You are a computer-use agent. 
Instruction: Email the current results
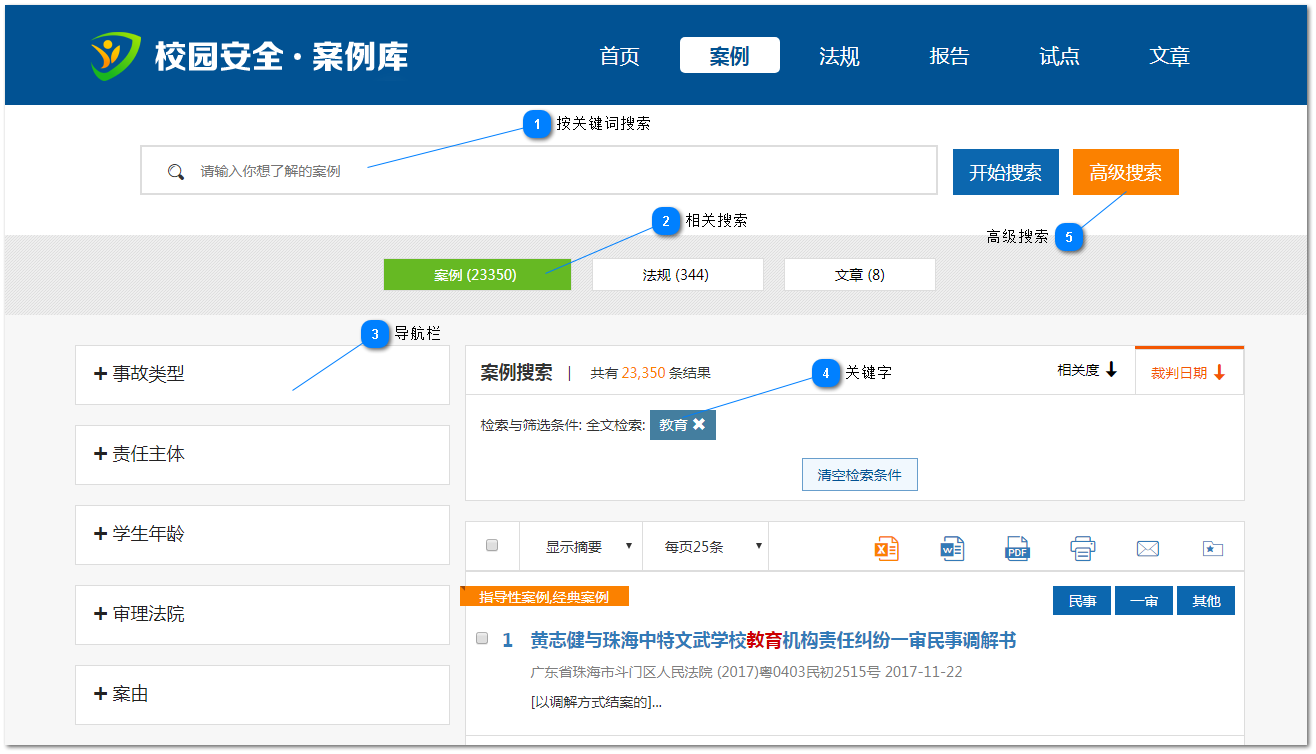1147,546
